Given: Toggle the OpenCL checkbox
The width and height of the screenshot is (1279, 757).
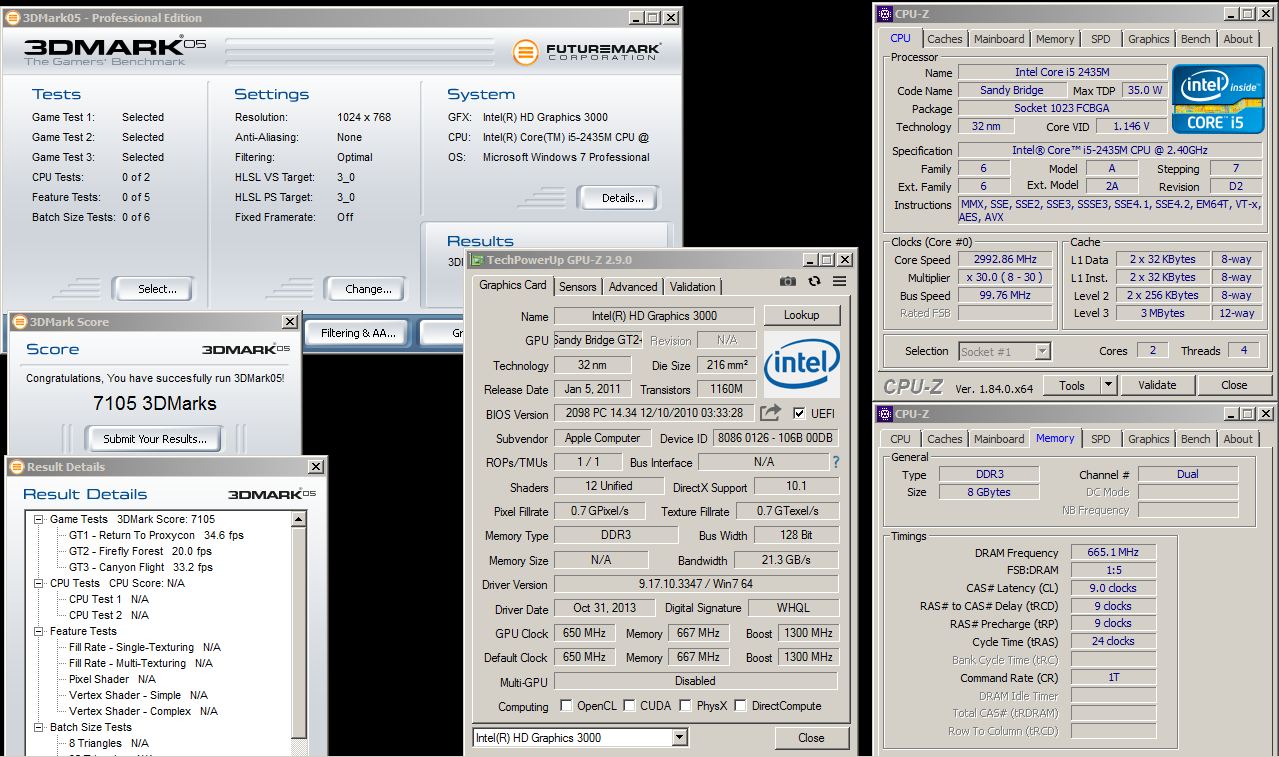Looking at the screenshot, I should [567, 705].
